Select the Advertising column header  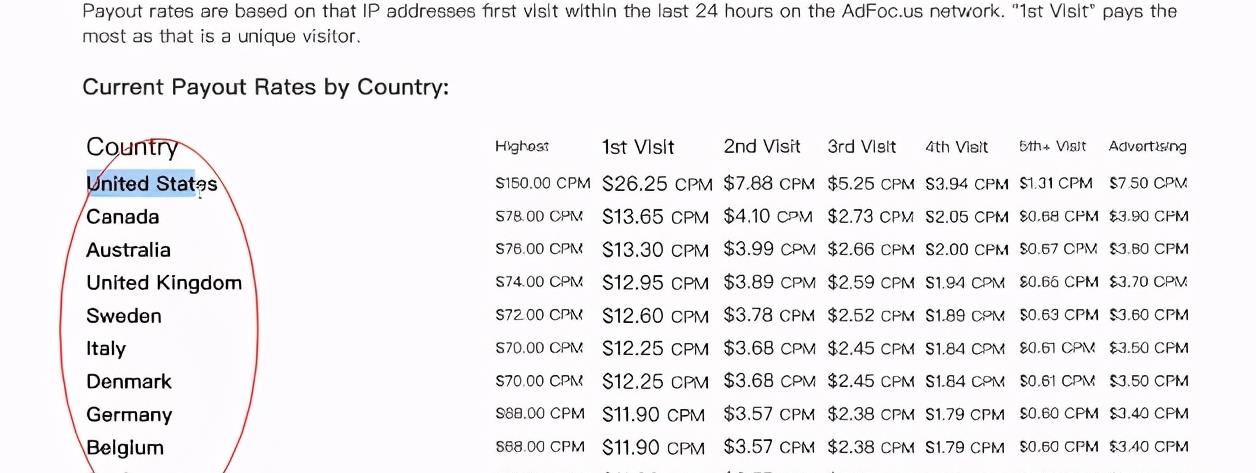(1147, 147)
